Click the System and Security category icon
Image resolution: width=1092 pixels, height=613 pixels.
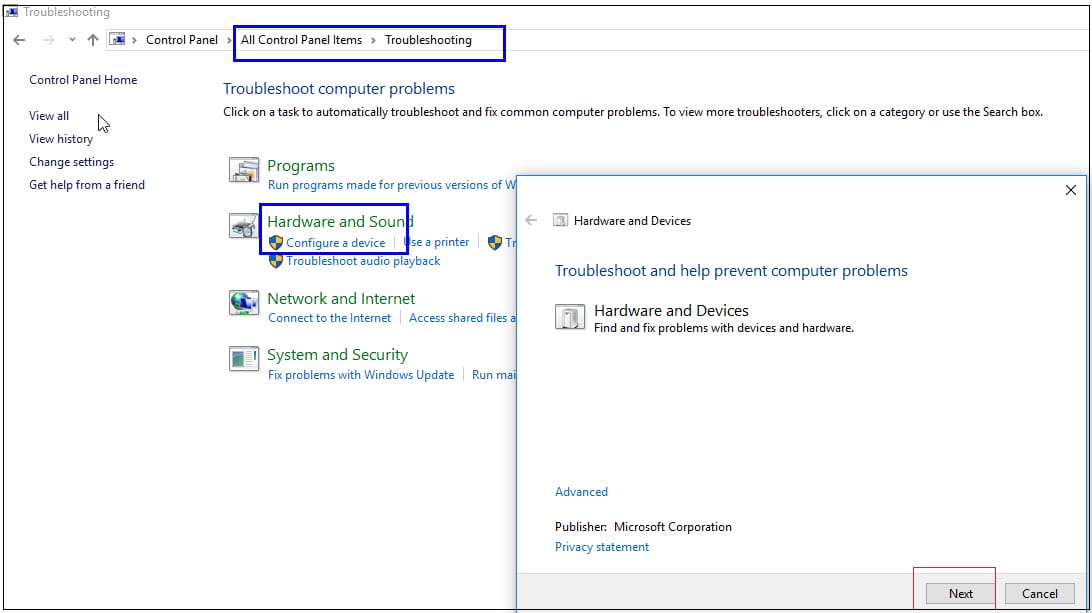pos(244,359)
